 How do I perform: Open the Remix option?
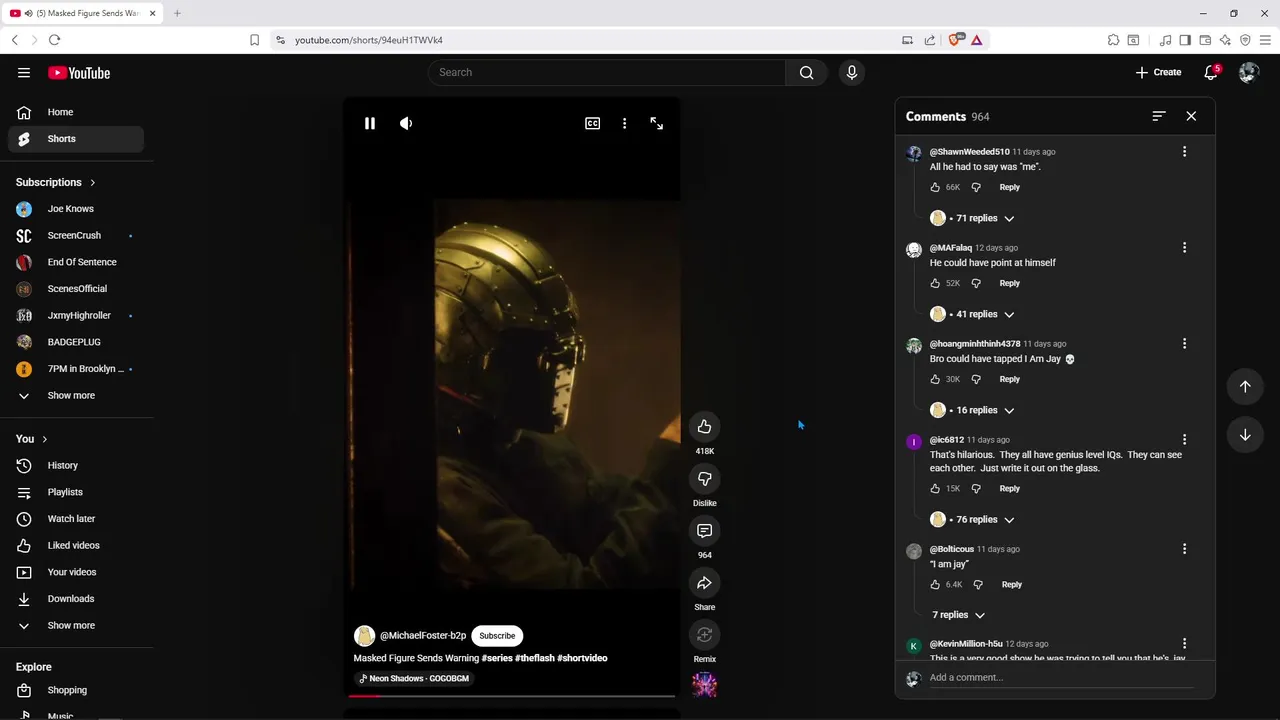pos(704,635)
